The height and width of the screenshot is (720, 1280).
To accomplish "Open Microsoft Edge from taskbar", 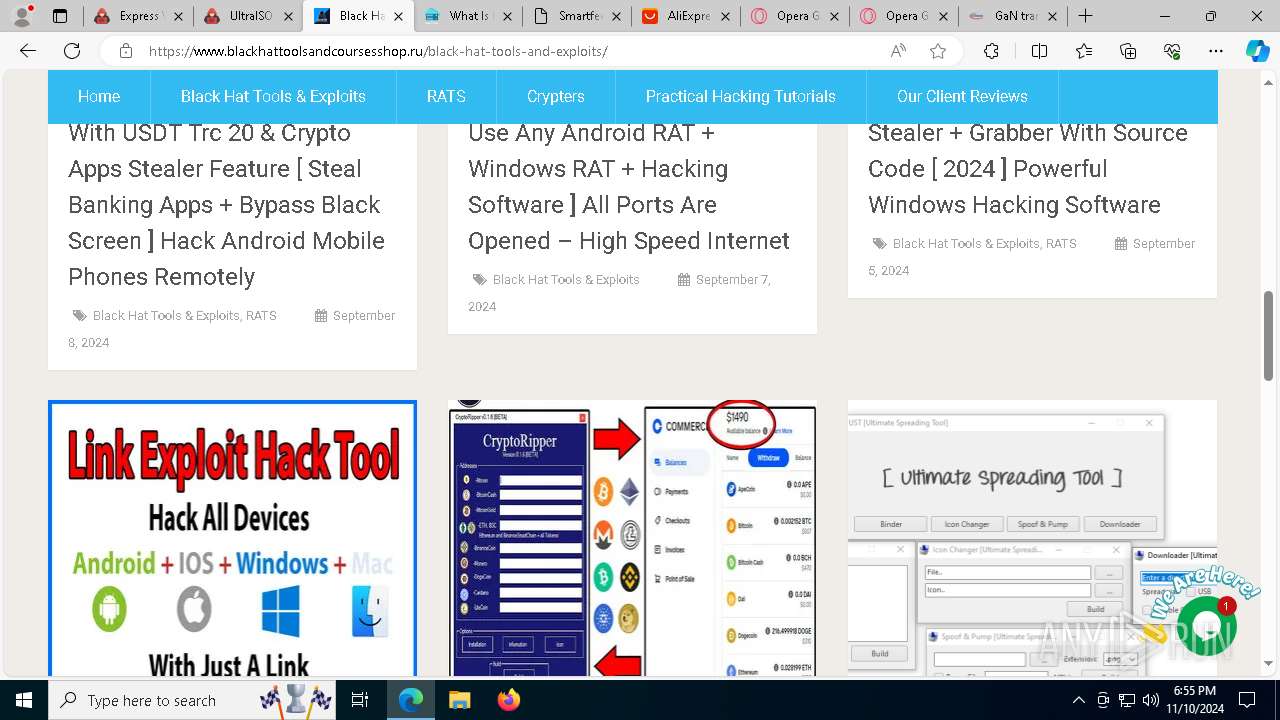I will tap(411, 700).
